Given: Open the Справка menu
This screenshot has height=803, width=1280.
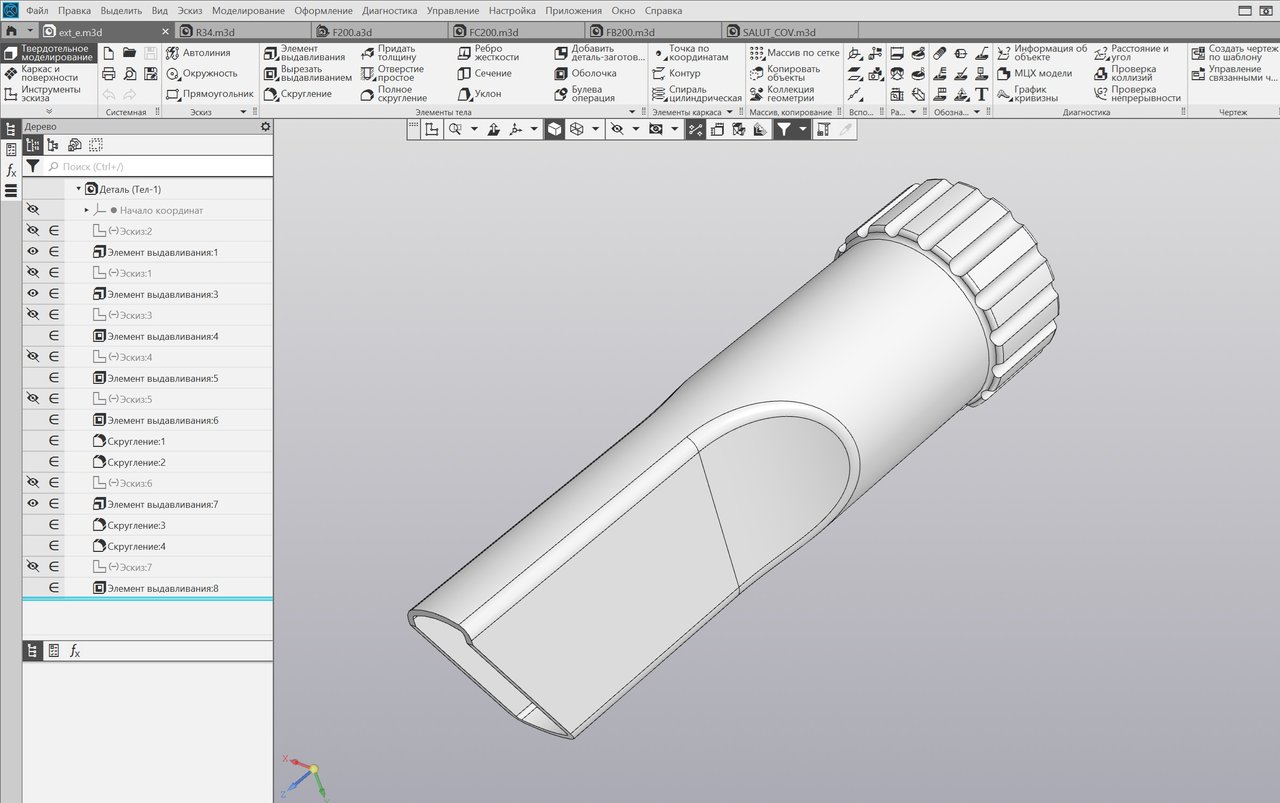Looking at the screenshot, I should click(663, 11).
